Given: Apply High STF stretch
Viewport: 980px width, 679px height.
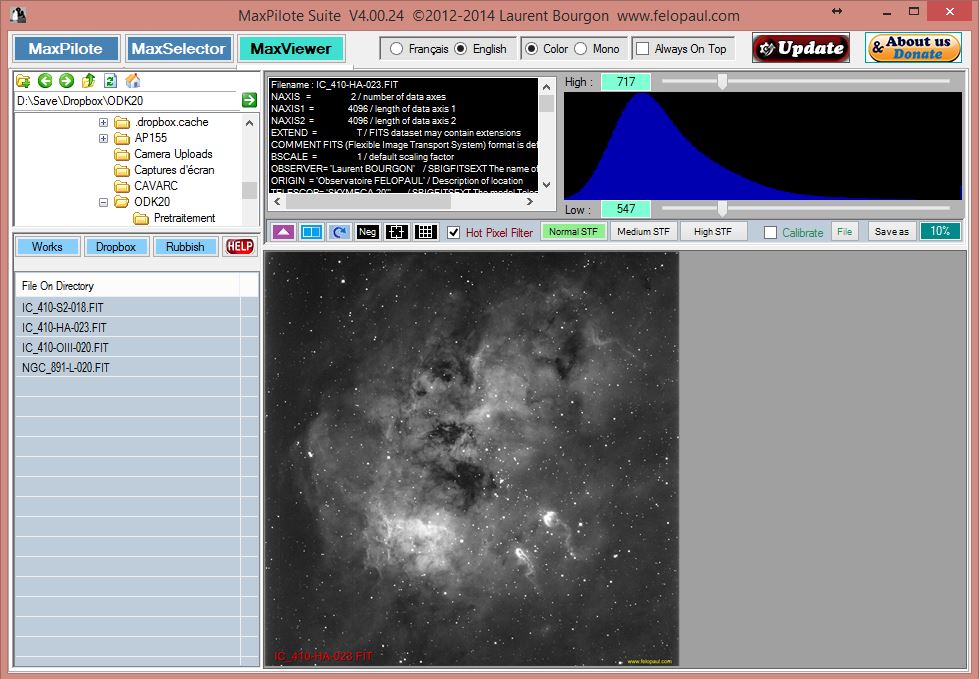Looking at the screenshot, I should [712, 231].
